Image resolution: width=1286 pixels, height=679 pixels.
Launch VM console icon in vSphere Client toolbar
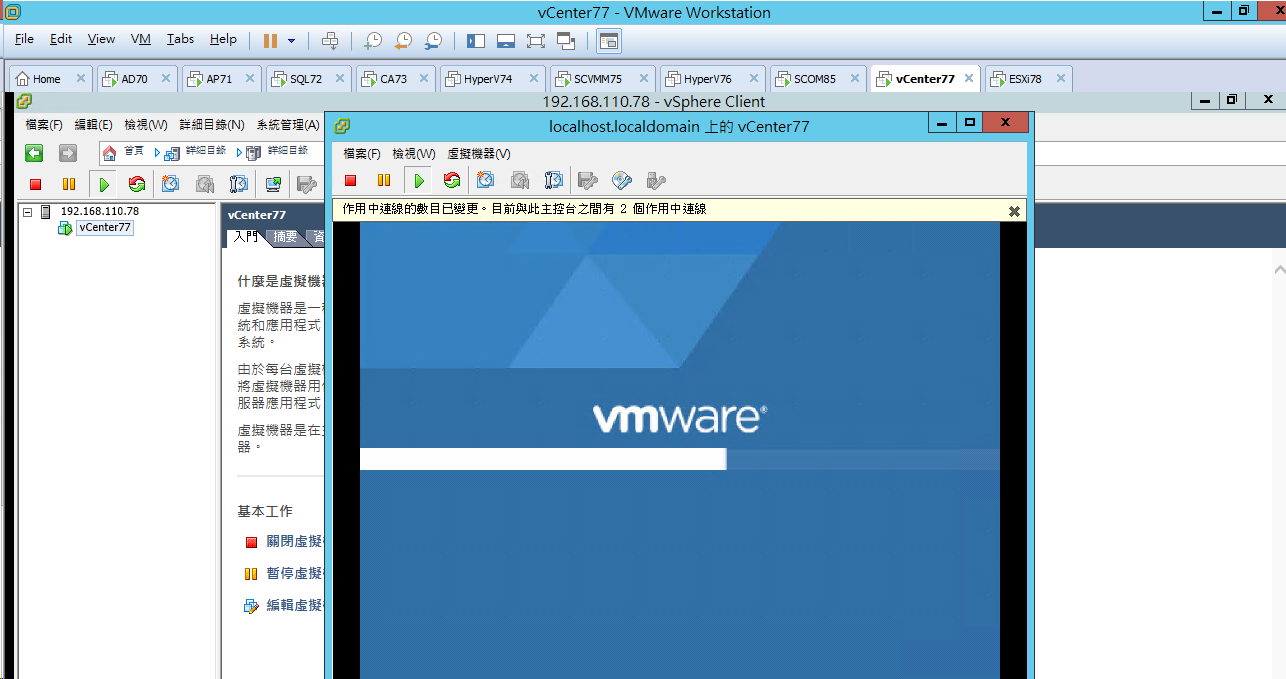(x=273, y=184)
